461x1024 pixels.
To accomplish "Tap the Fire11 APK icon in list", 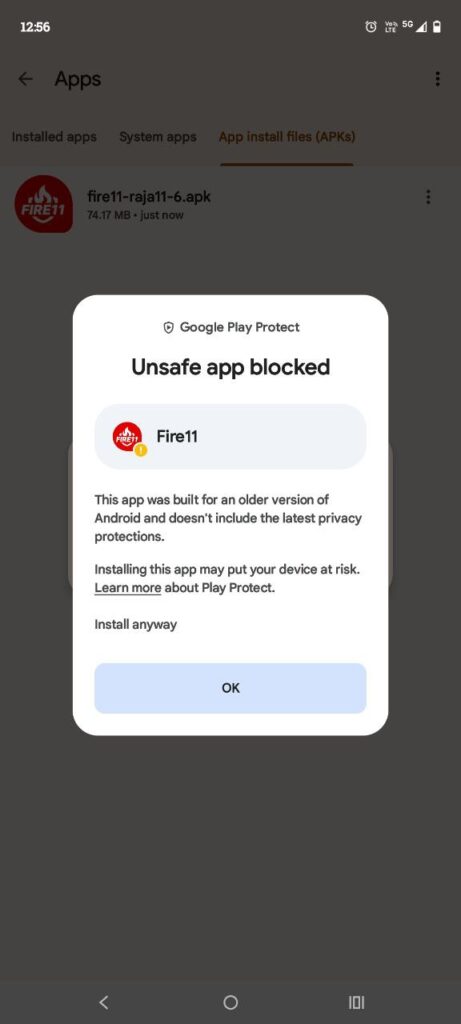I will 44,204.
